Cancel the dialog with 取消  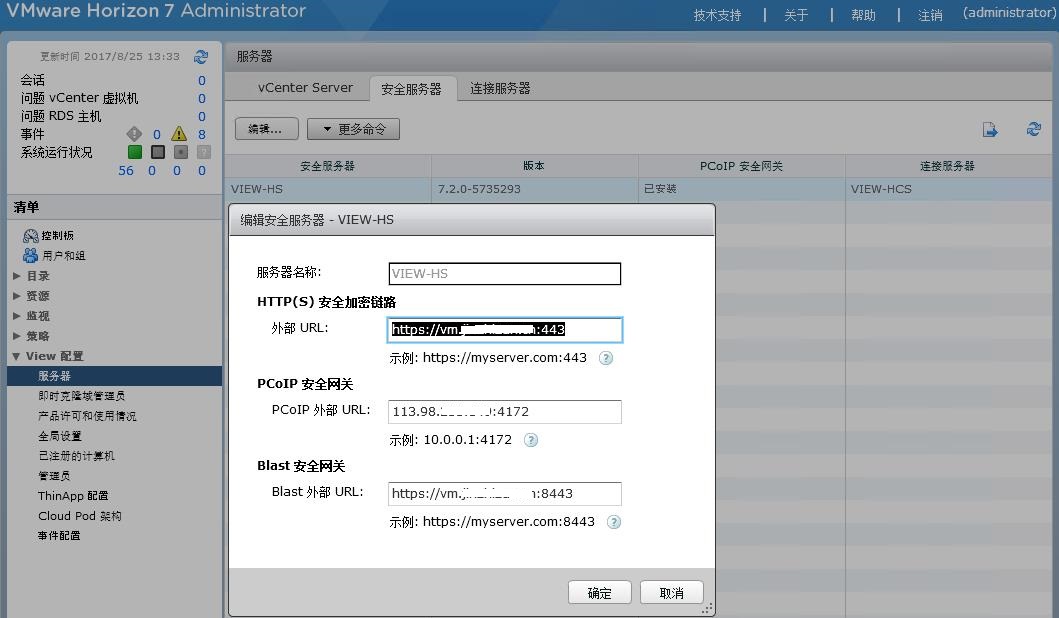(671, 592)
